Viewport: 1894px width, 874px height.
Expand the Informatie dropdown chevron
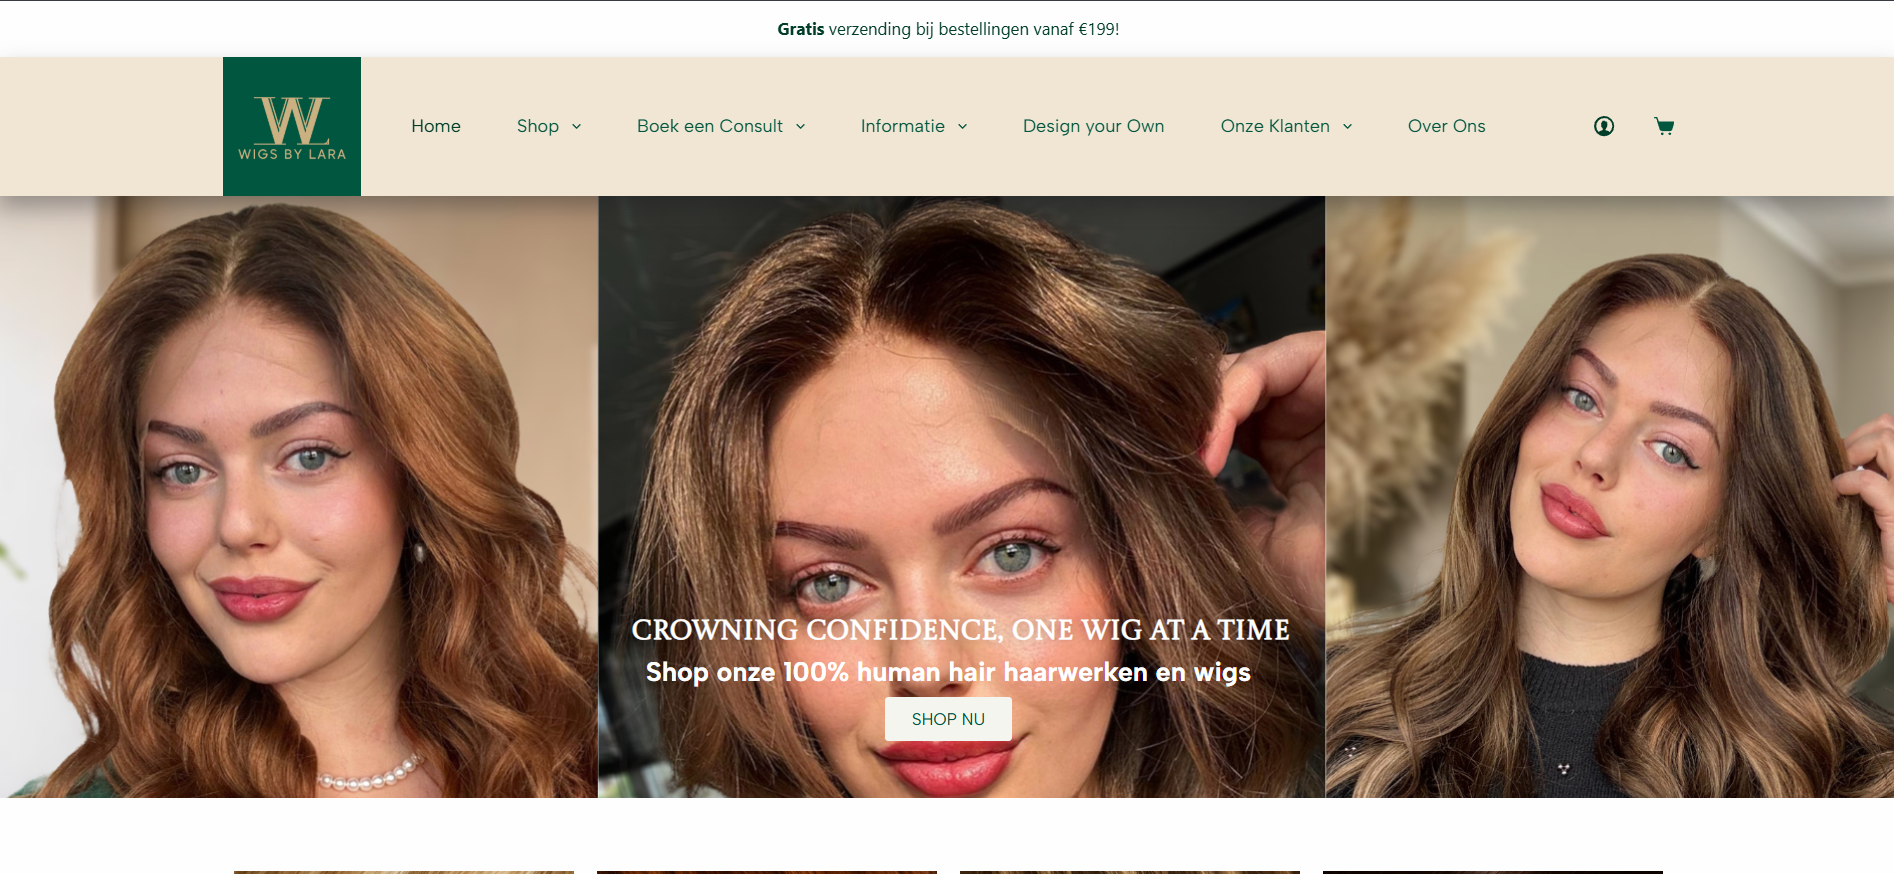click(x=962, y=127)
